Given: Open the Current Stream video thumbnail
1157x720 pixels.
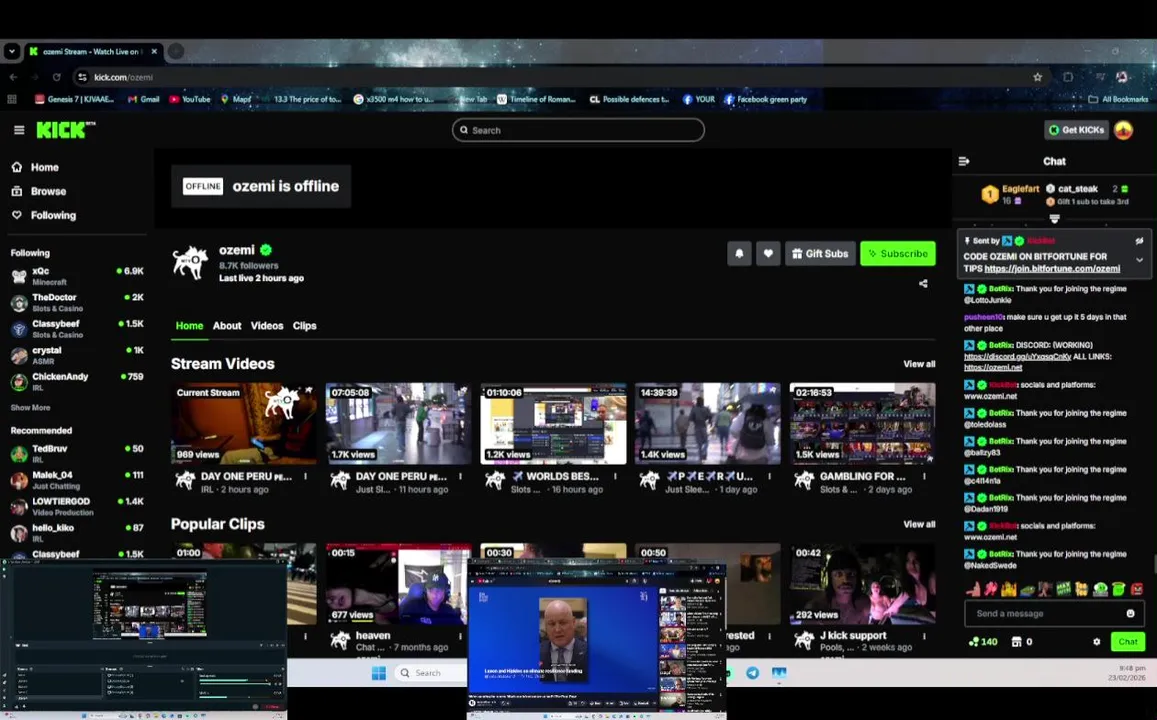Looking at the screenshot, I should pos(244,423).
